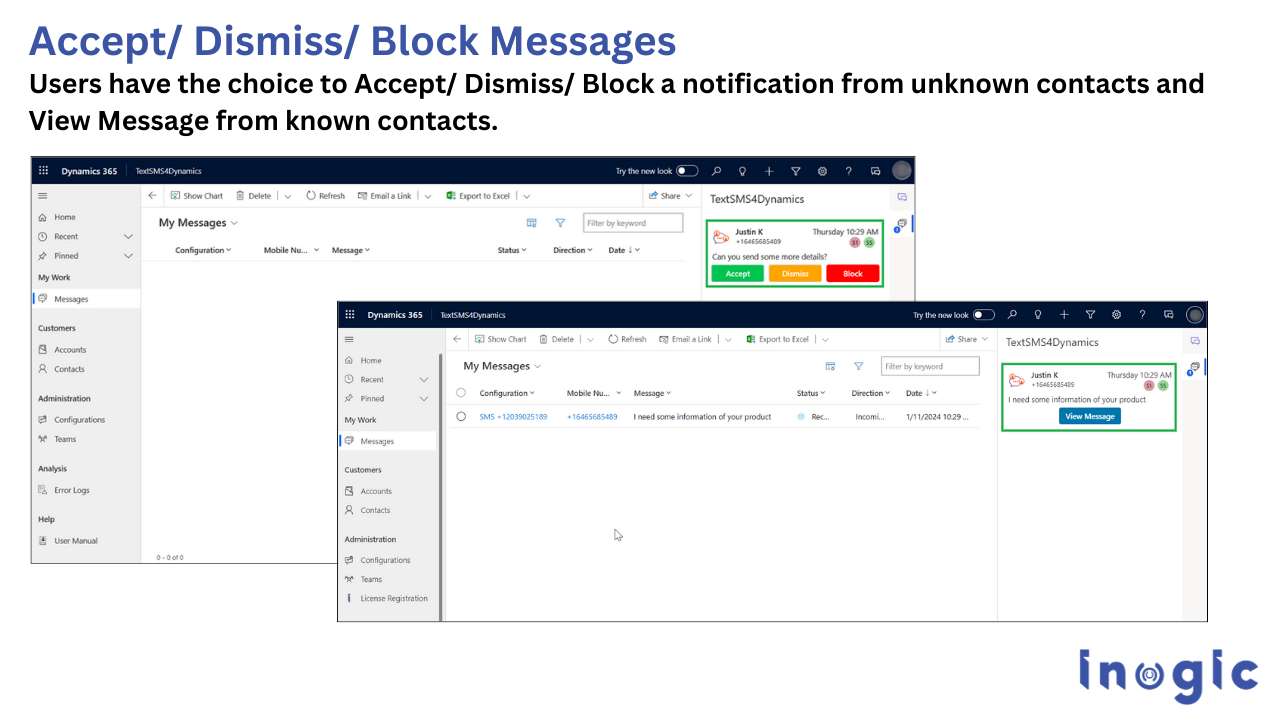Click green Accept button on notification

(x=738, y=273)
